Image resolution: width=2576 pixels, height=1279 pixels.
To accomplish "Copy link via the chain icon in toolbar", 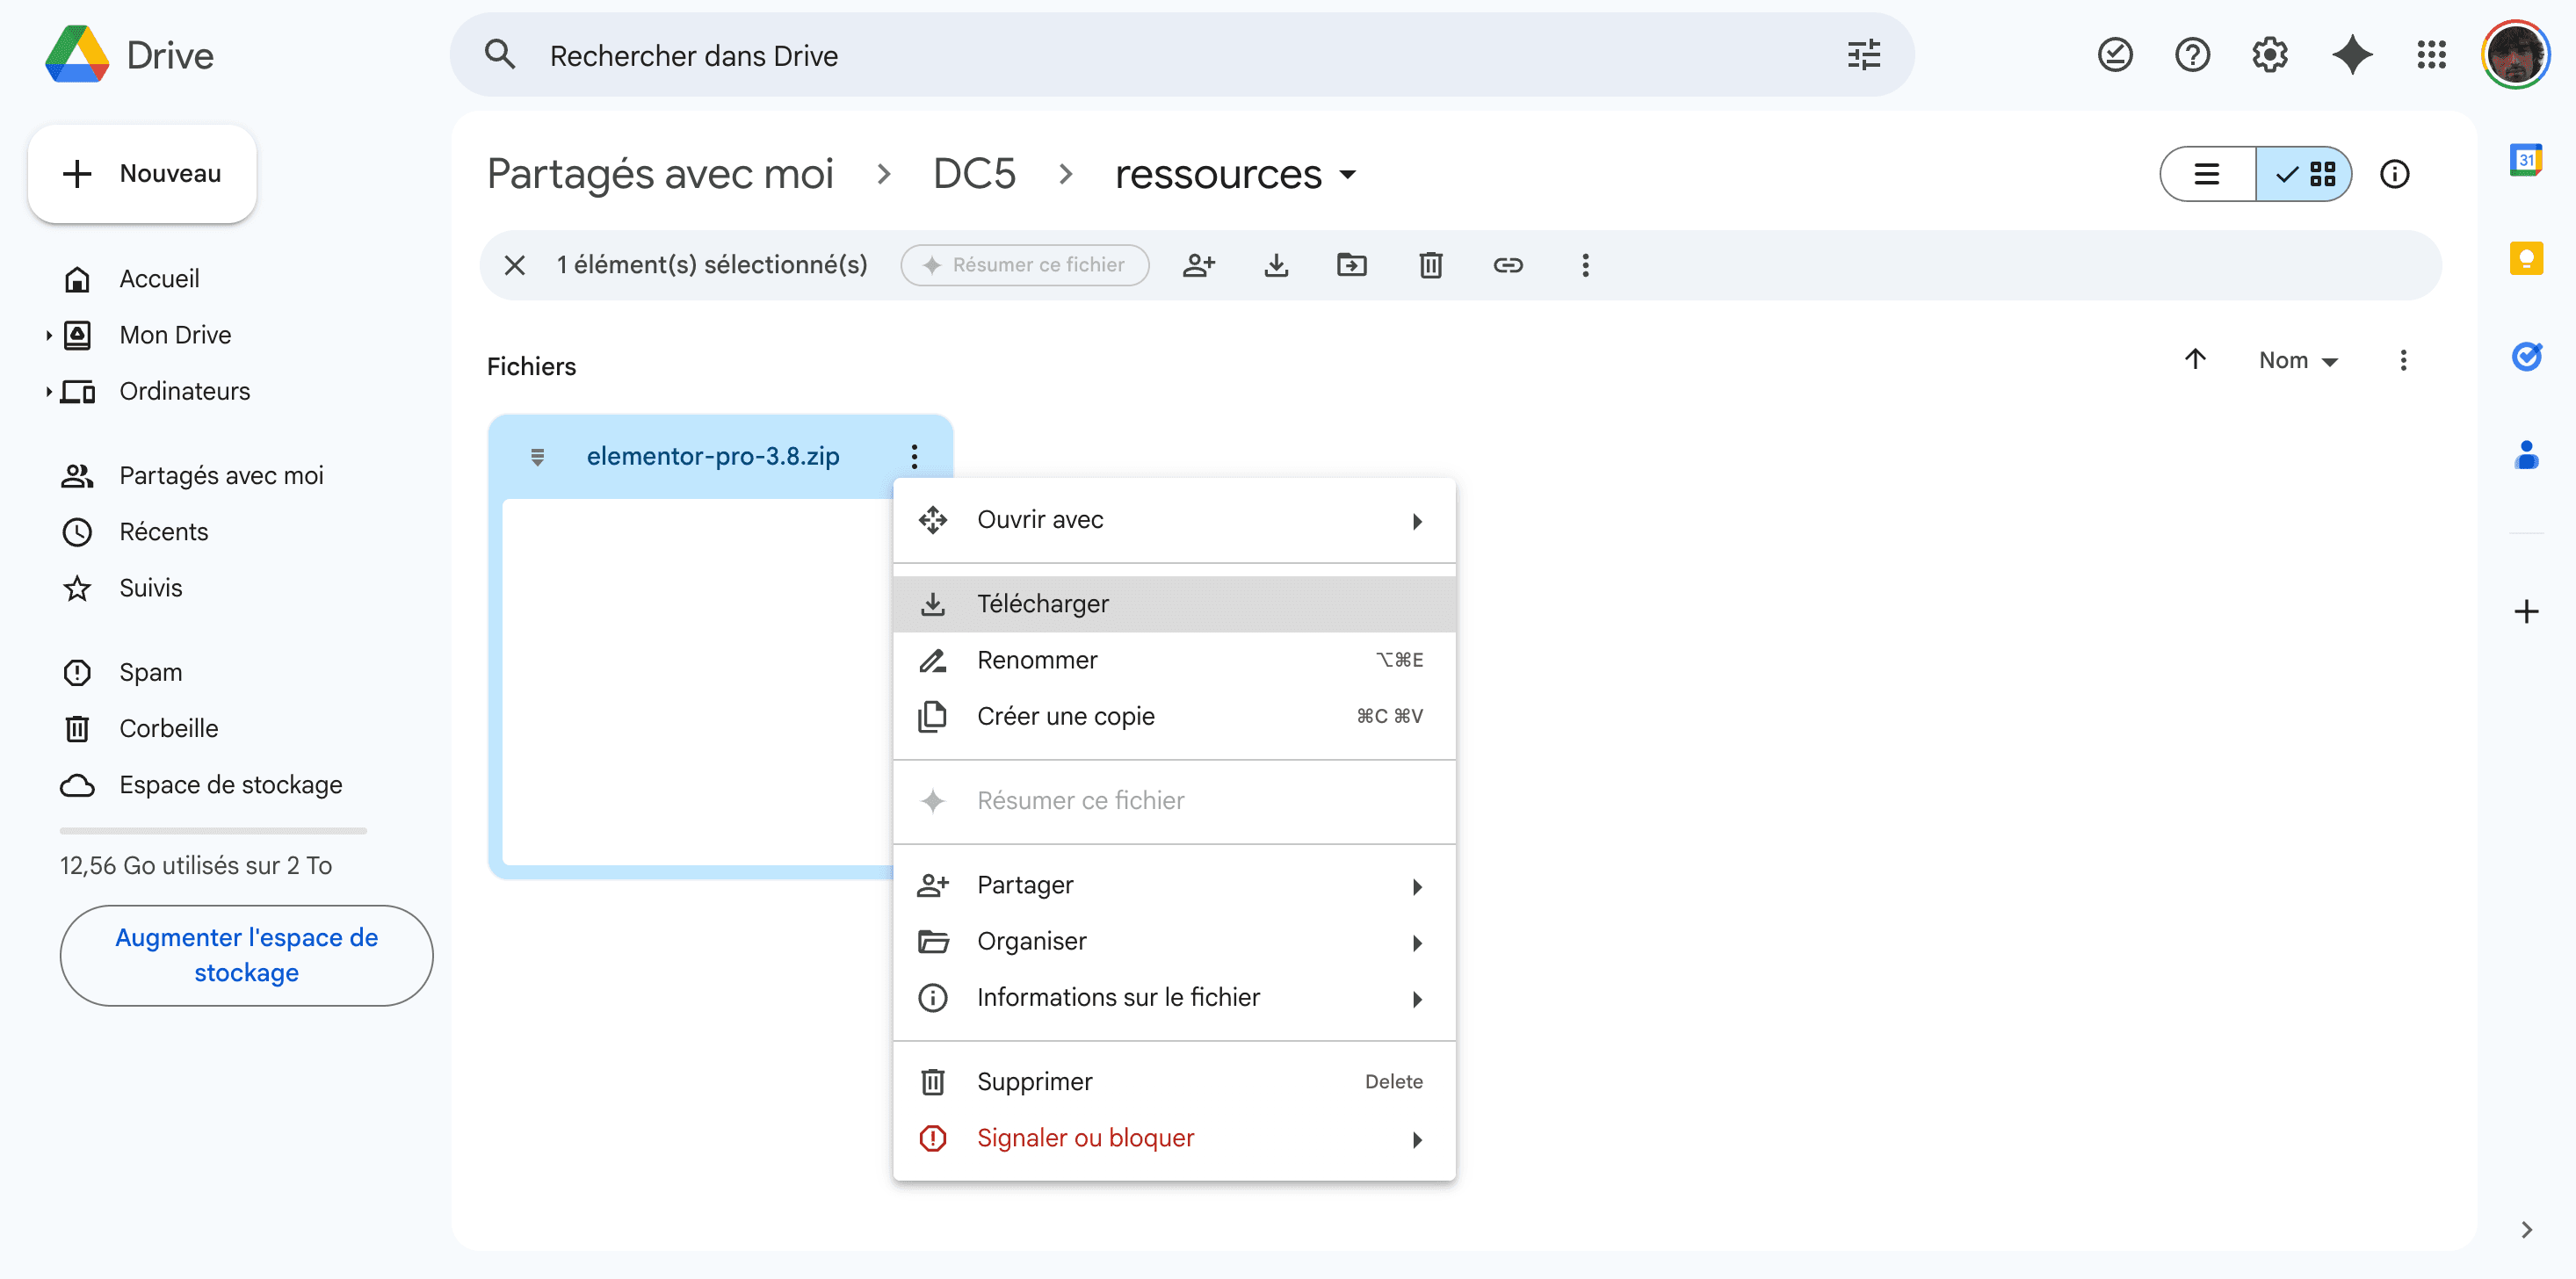I will coord(1508,265).
